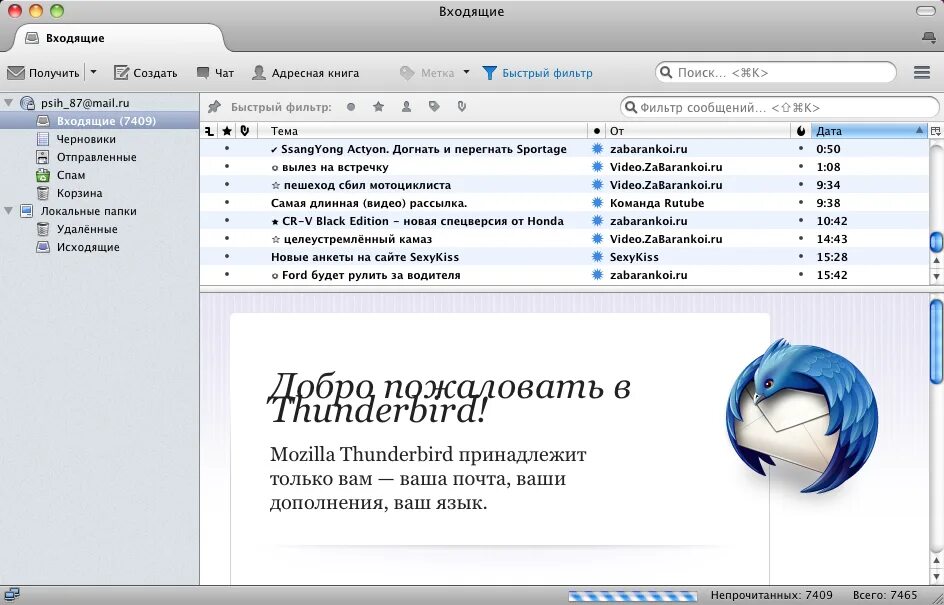The image size is (944, 605).
Task: Click the global Поиск search field
Action: click(775, 73)
